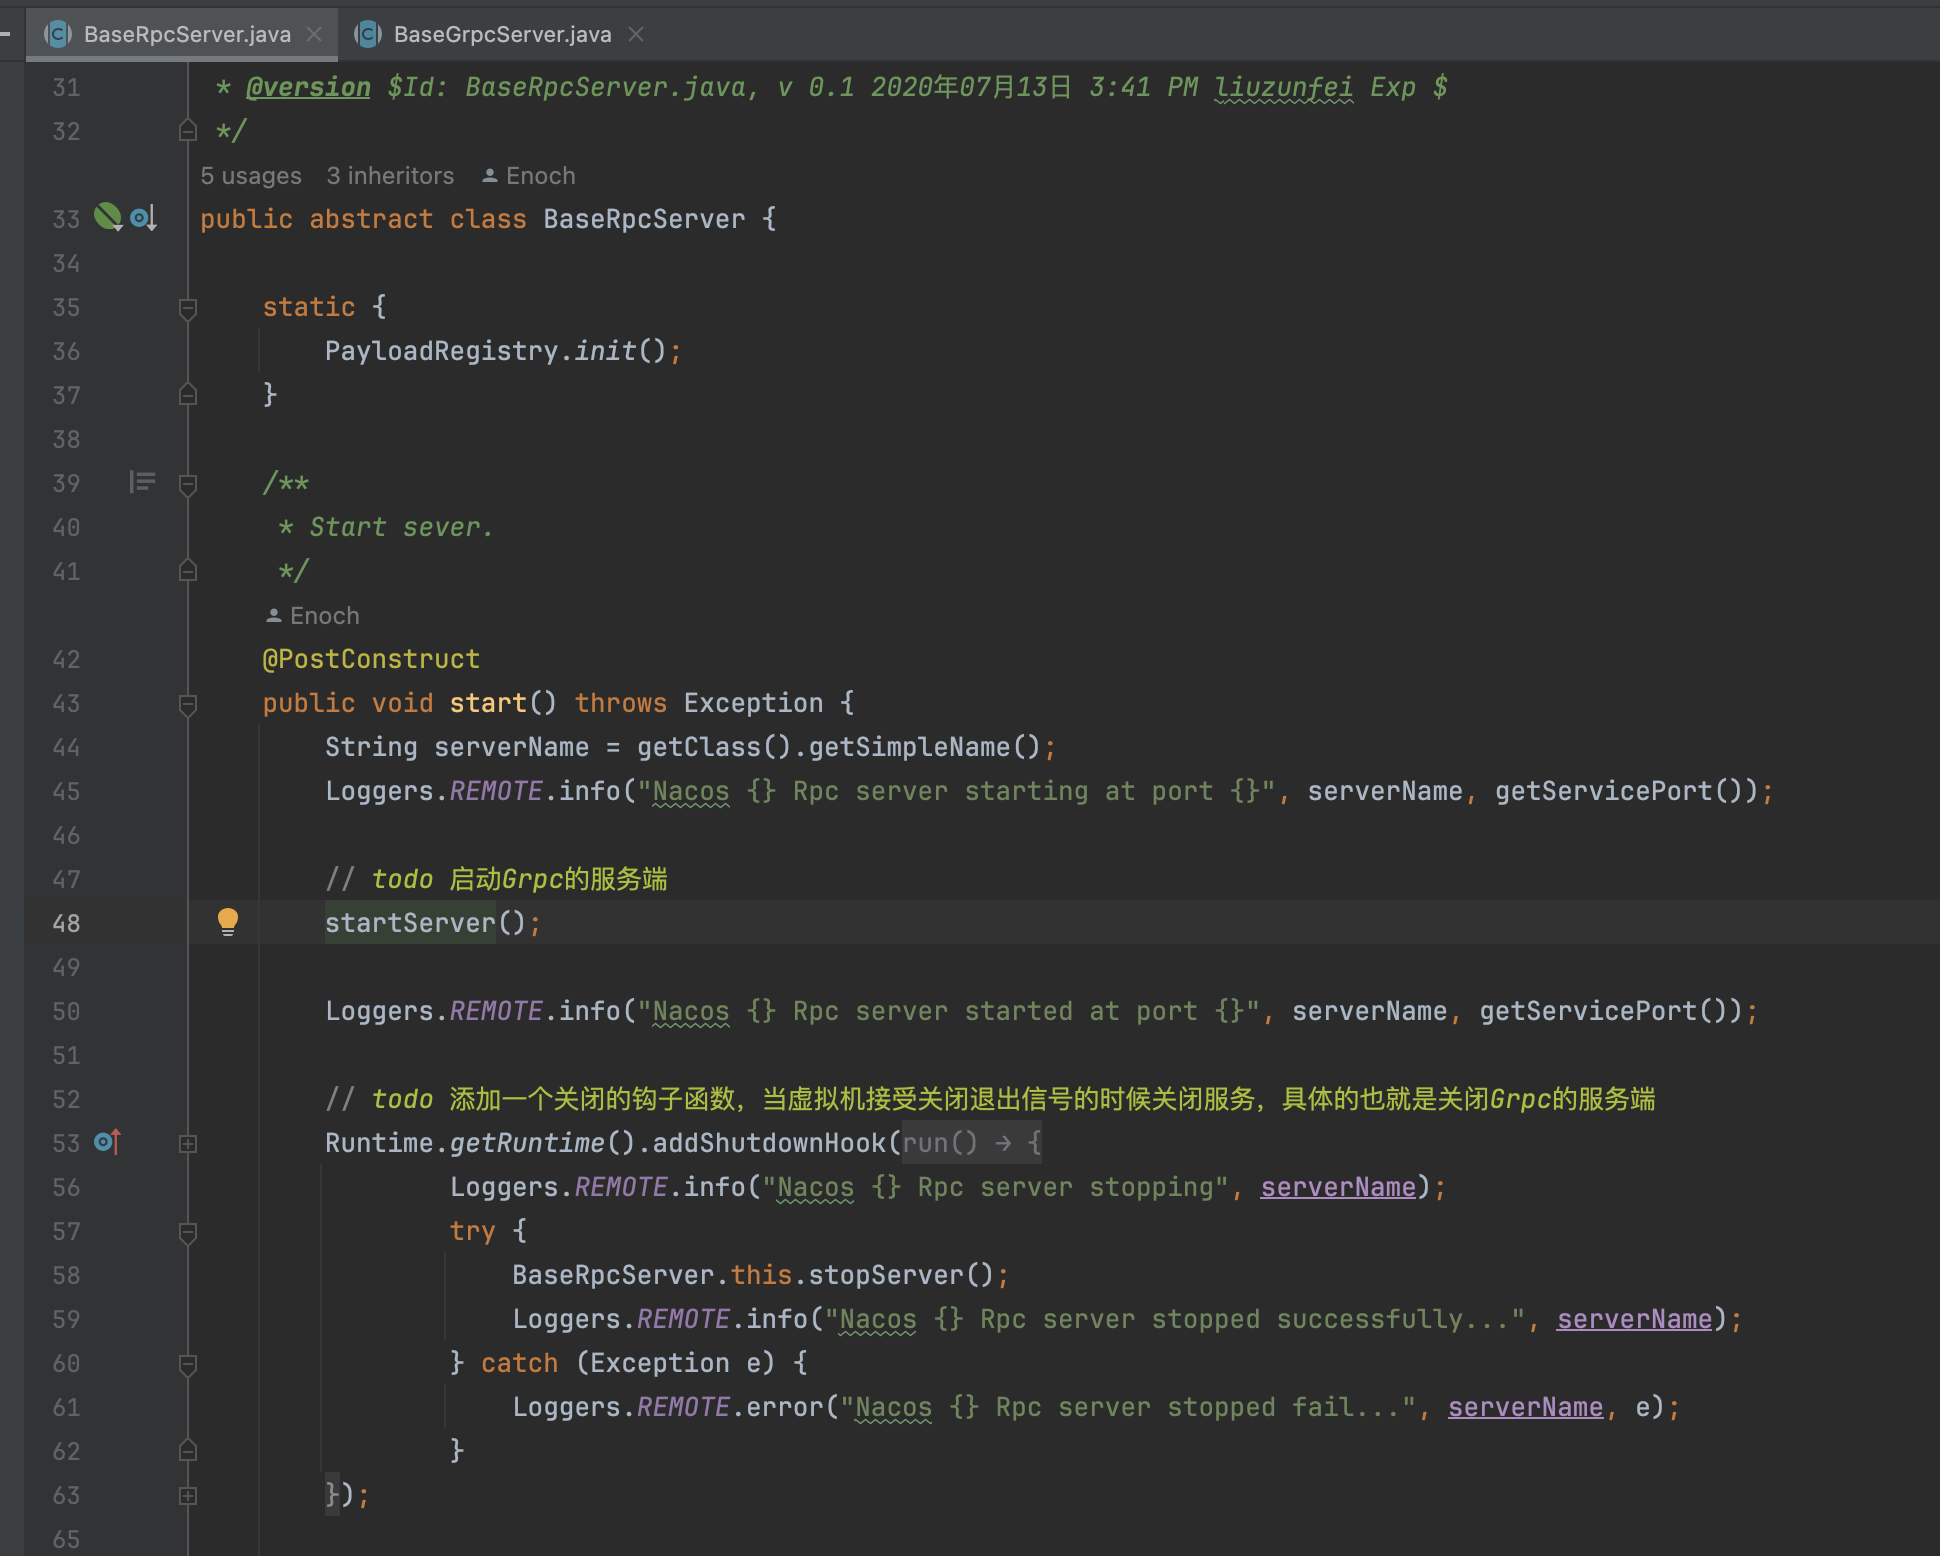Viewport: 1940px width, 1556px height.
Task: Open the '3 inheritors' code hint
Action: [390, 176]
